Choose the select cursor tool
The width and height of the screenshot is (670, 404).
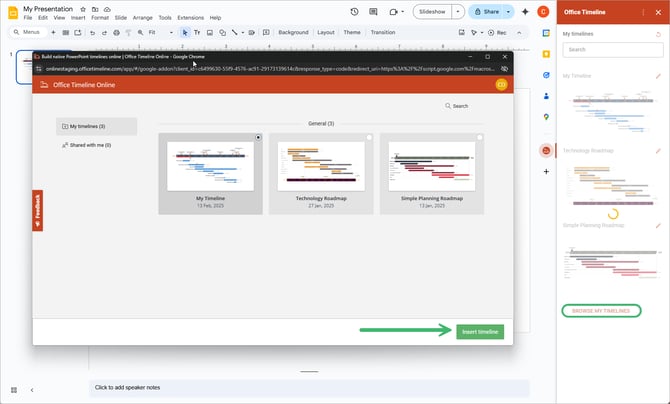pyautogui.click(x=185, y=32)
